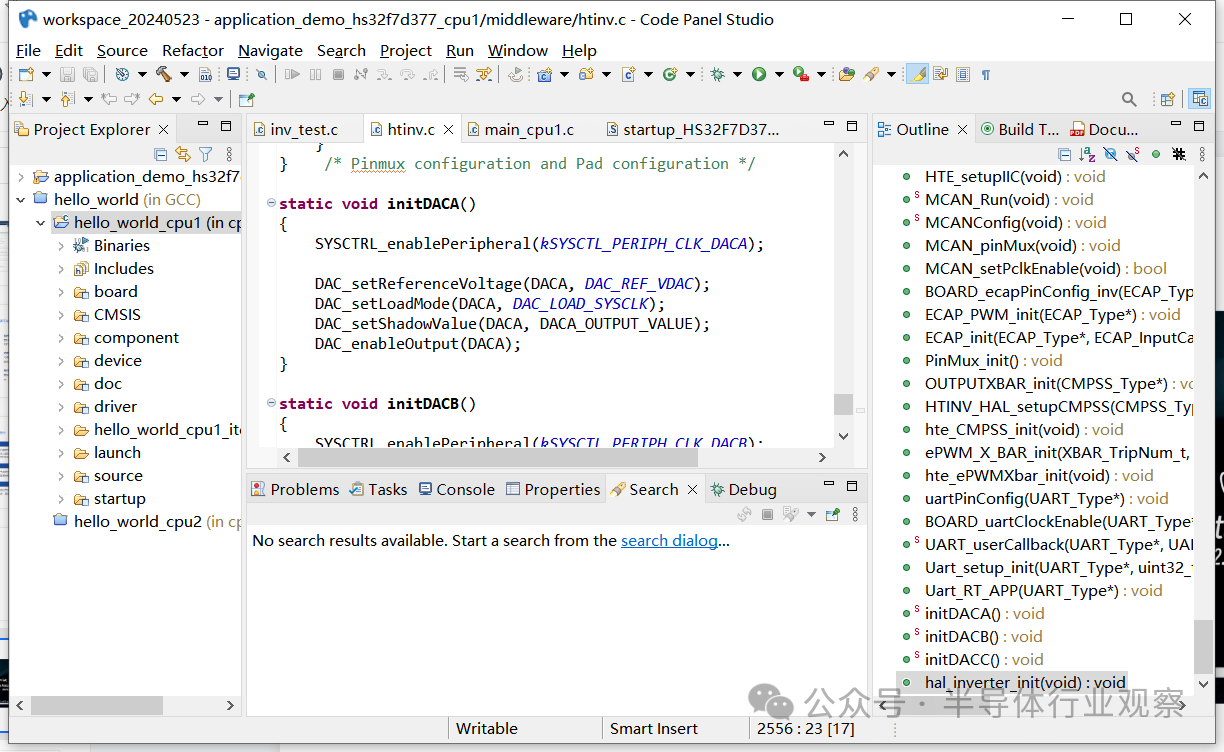Click the Pin Editor icon
The width and height of the screenshot is (1224, 752).
tap(247, 99)
